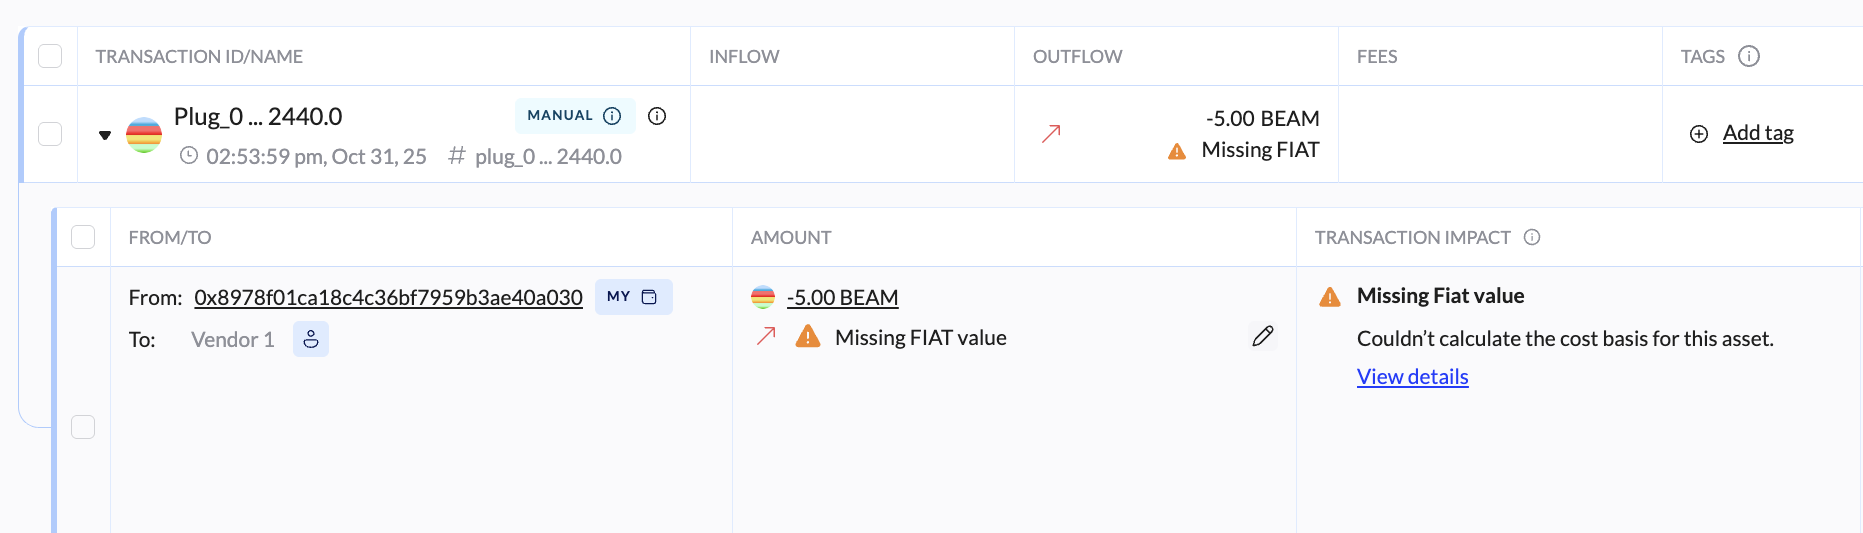Select the From/To detail row checkbox
The height and width of the screenshot is (533, 1863).
83,427
